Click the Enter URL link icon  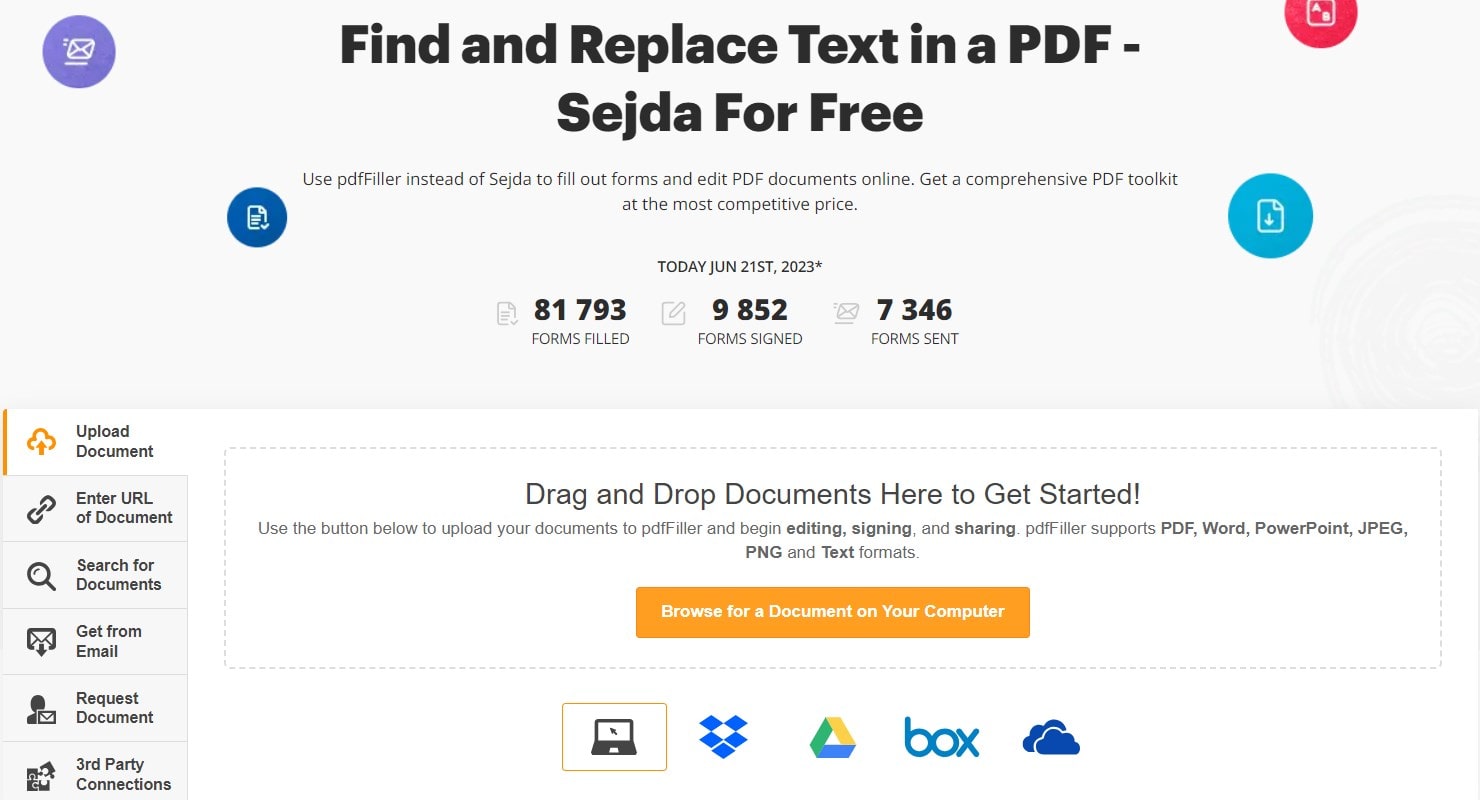(41, 508)
